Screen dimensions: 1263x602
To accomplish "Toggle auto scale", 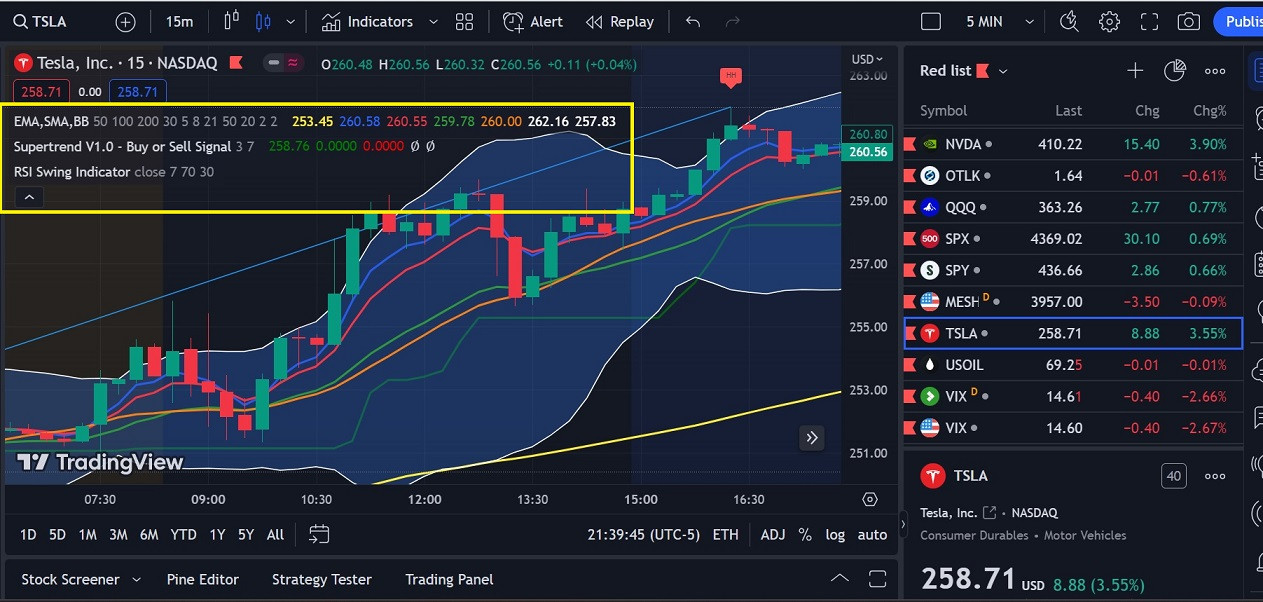I will [872, 535].
